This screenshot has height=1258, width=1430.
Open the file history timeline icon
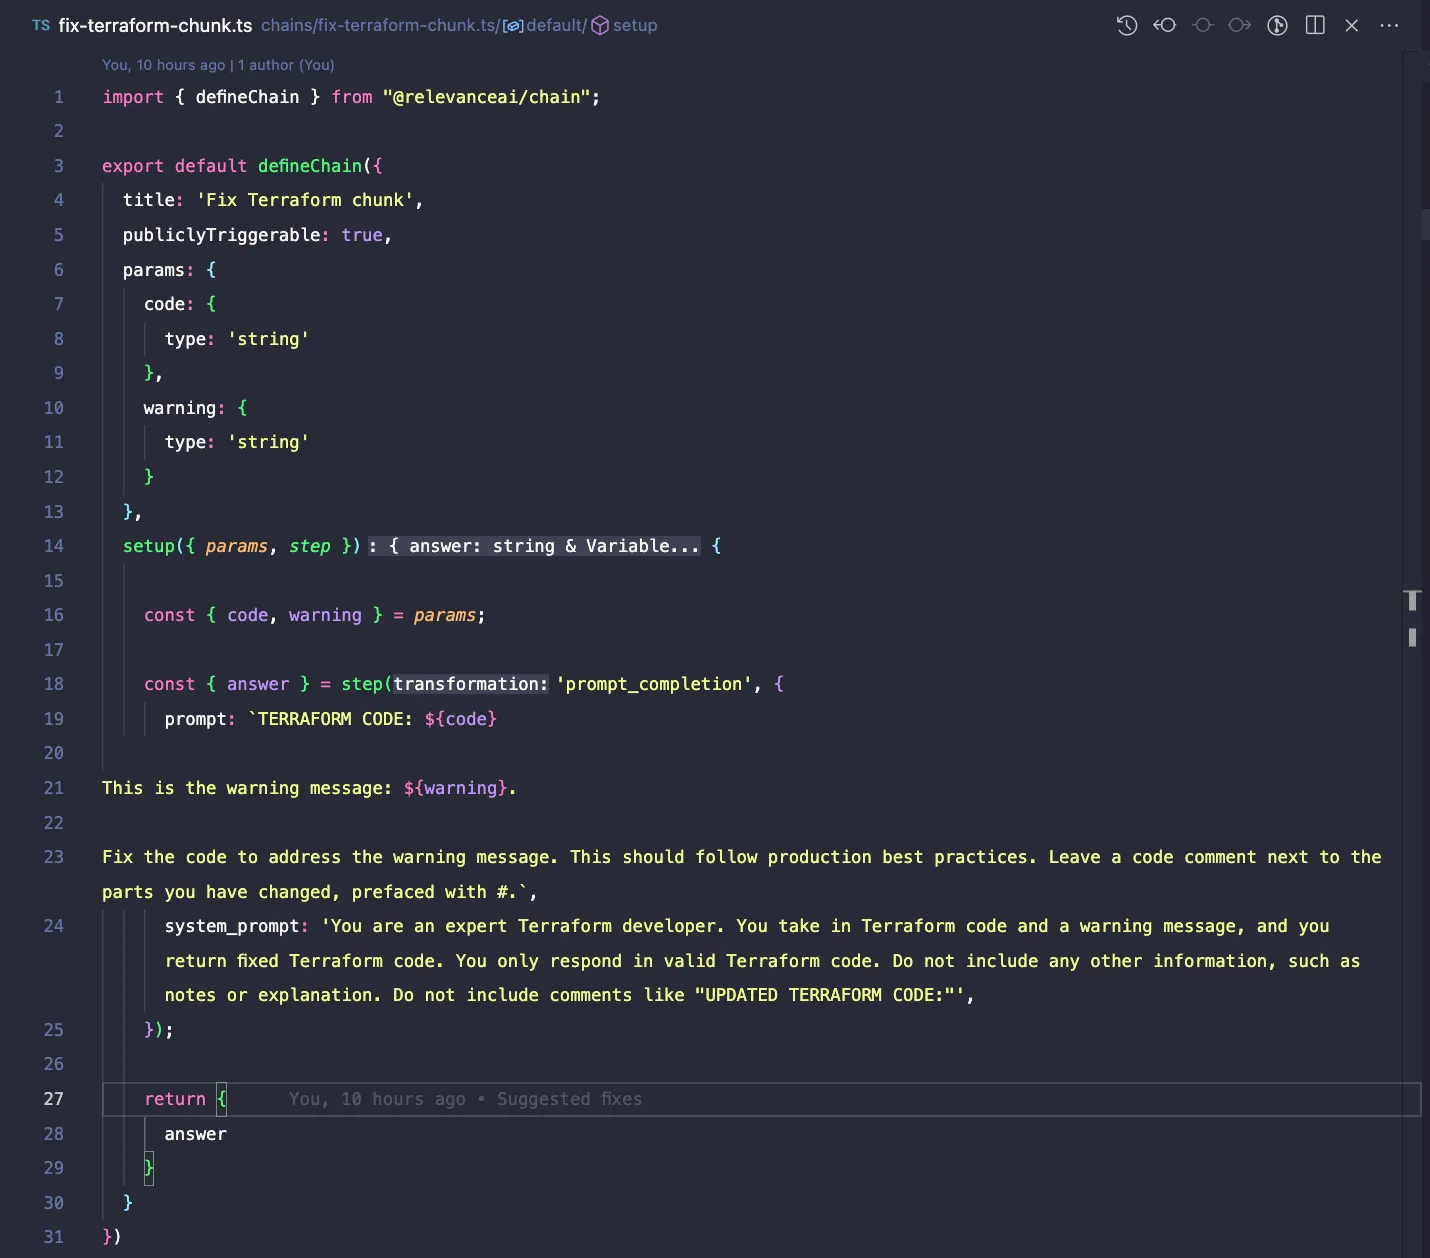tap(1126, 25)
